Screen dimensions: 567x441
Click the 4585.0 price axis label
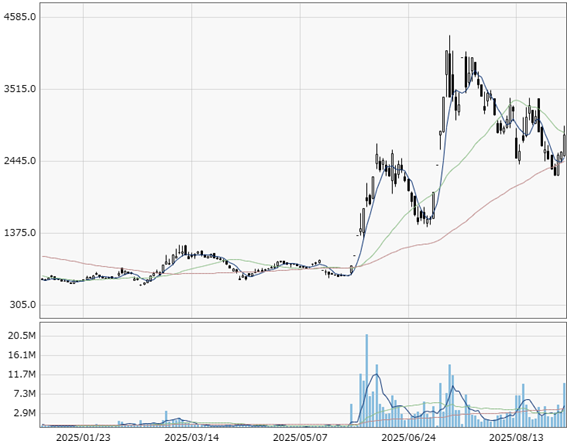(x=20, y=17)
